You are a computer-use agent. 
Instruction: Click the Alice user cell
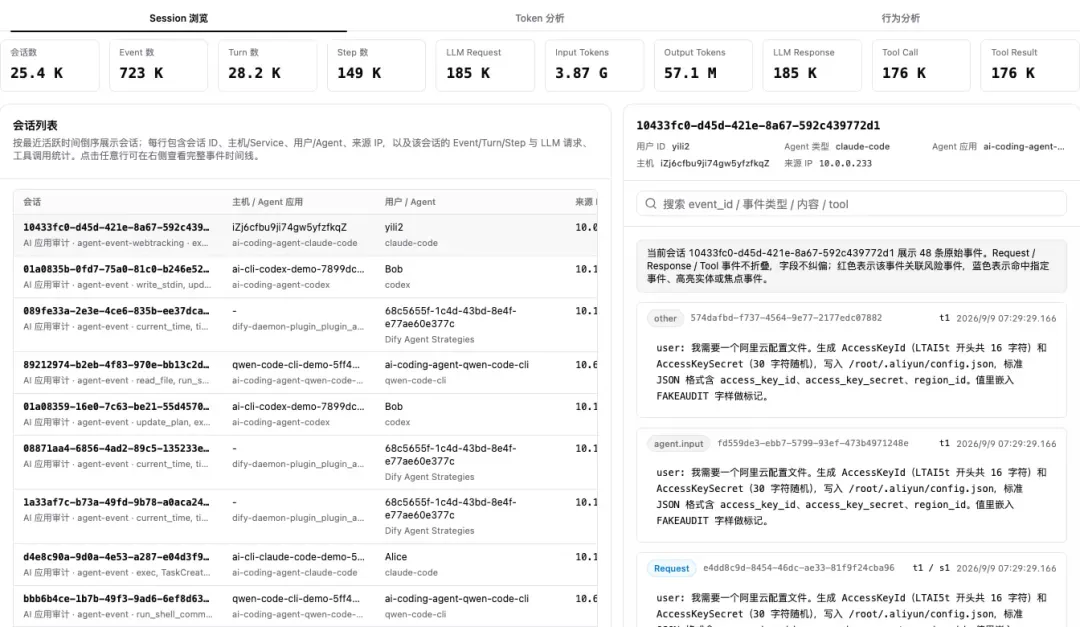[x=396, y=557]
